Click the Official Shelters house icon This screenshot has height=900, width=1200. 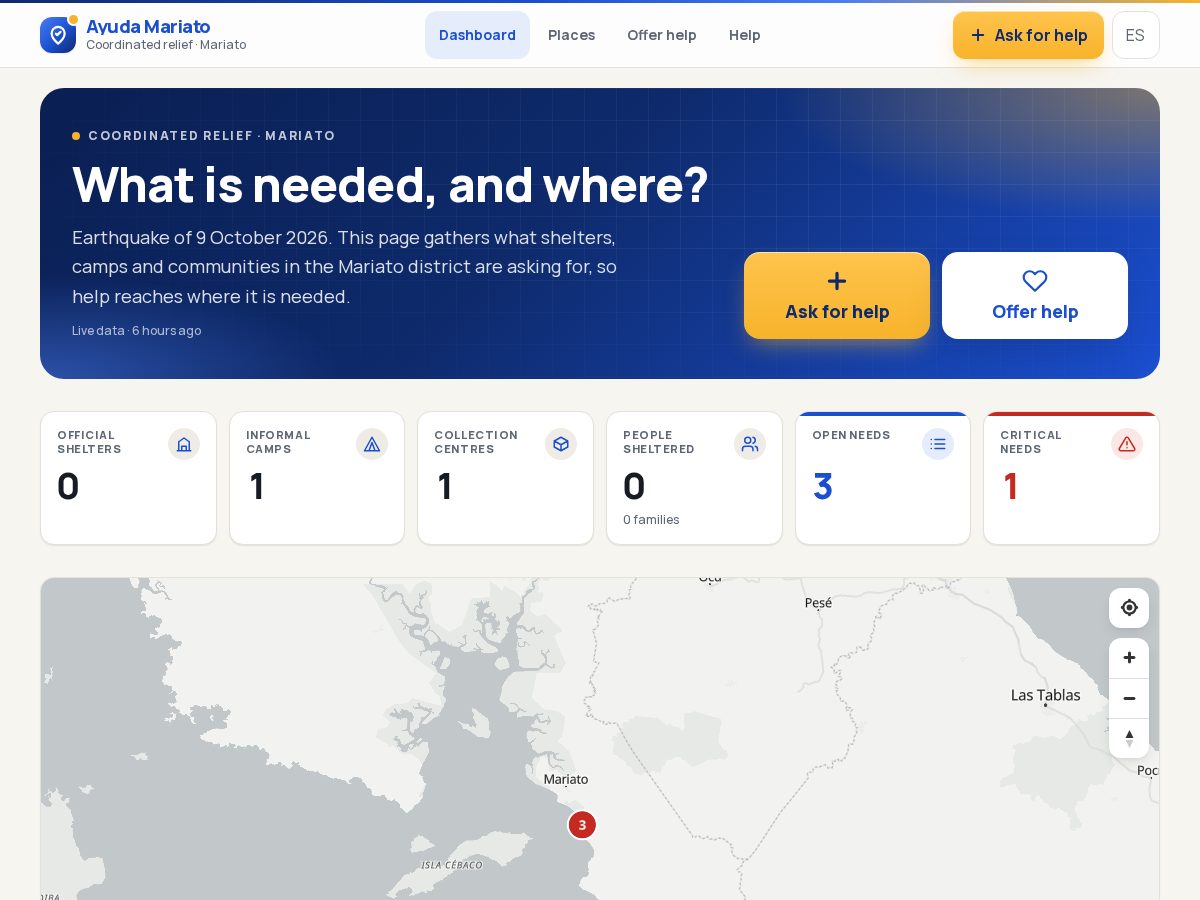184,444
